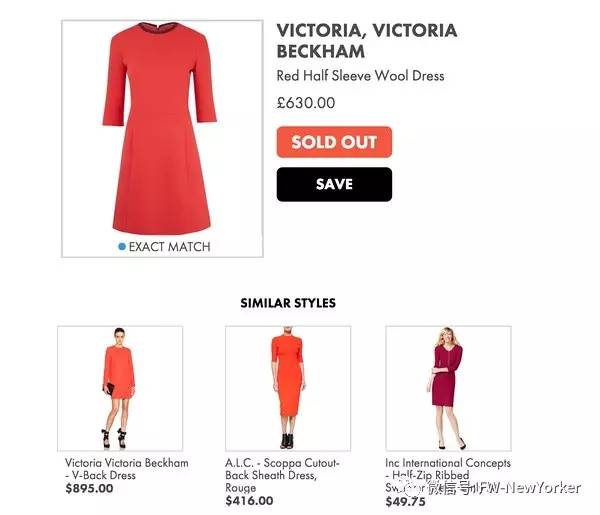Click the blue Exact Match dot indicator

click(x=122, y=247)
